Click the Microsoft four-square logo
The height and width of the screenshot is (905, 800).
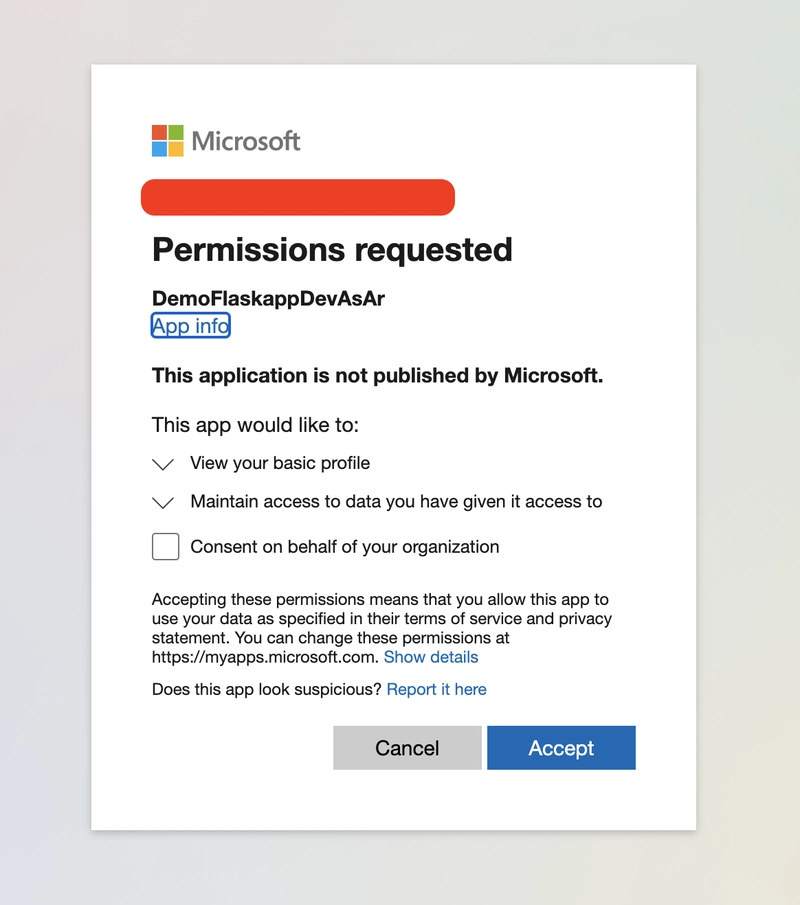tap(167, 141)
